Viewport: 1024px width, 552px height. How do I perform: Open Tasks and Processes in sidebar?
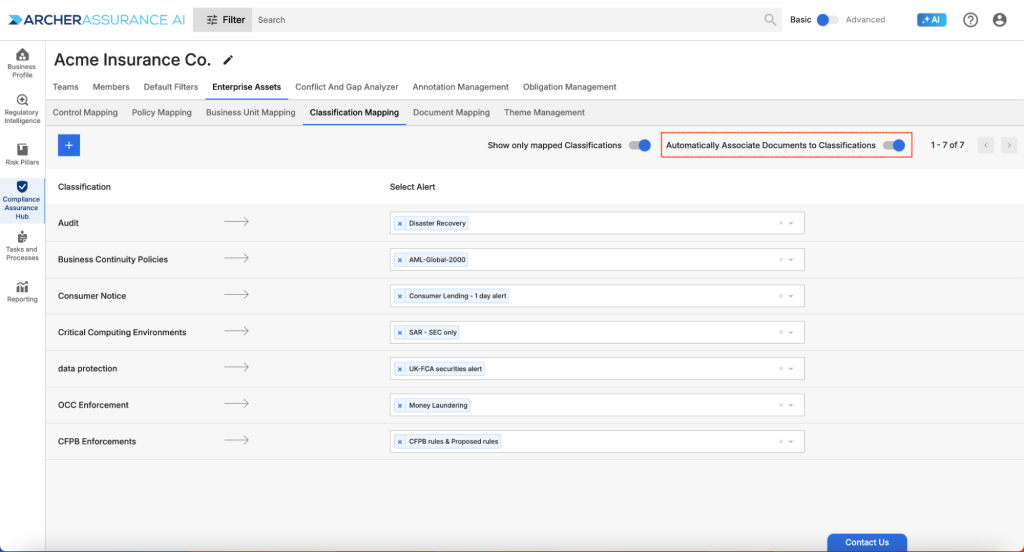22,246
